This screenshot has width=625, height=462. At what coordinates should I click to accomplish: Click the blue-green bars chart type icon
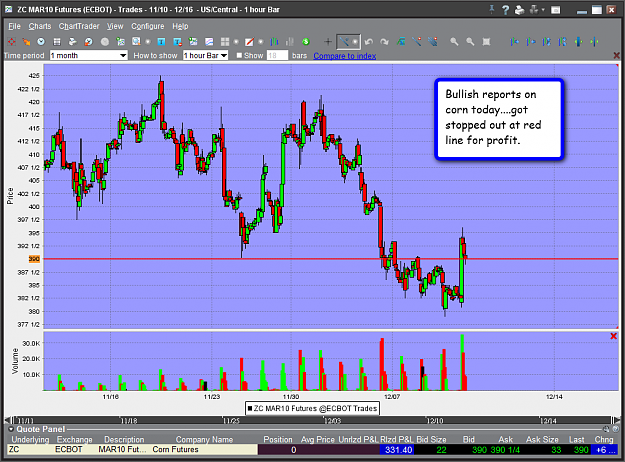coord(274,41)
